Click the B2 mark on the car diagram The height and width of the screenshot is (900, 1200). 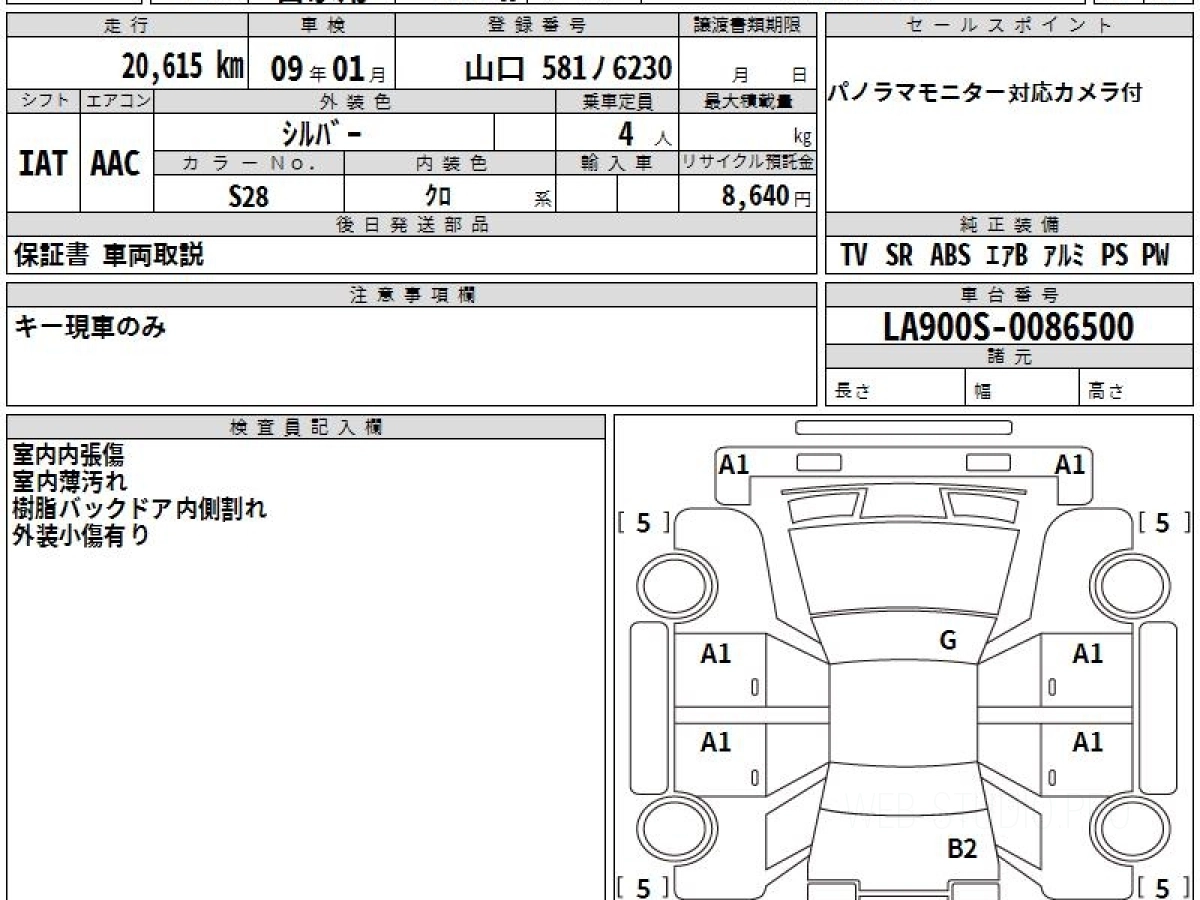point(962,849)
